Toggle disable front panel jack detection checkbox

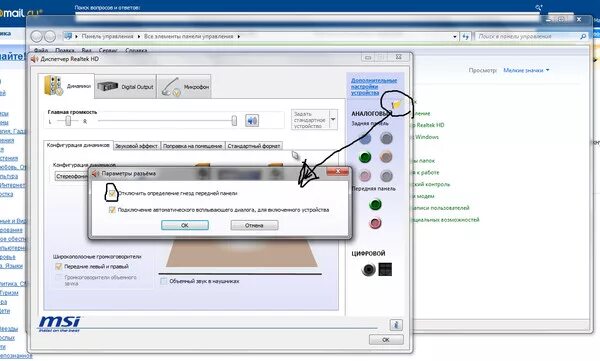pos(112,193)
